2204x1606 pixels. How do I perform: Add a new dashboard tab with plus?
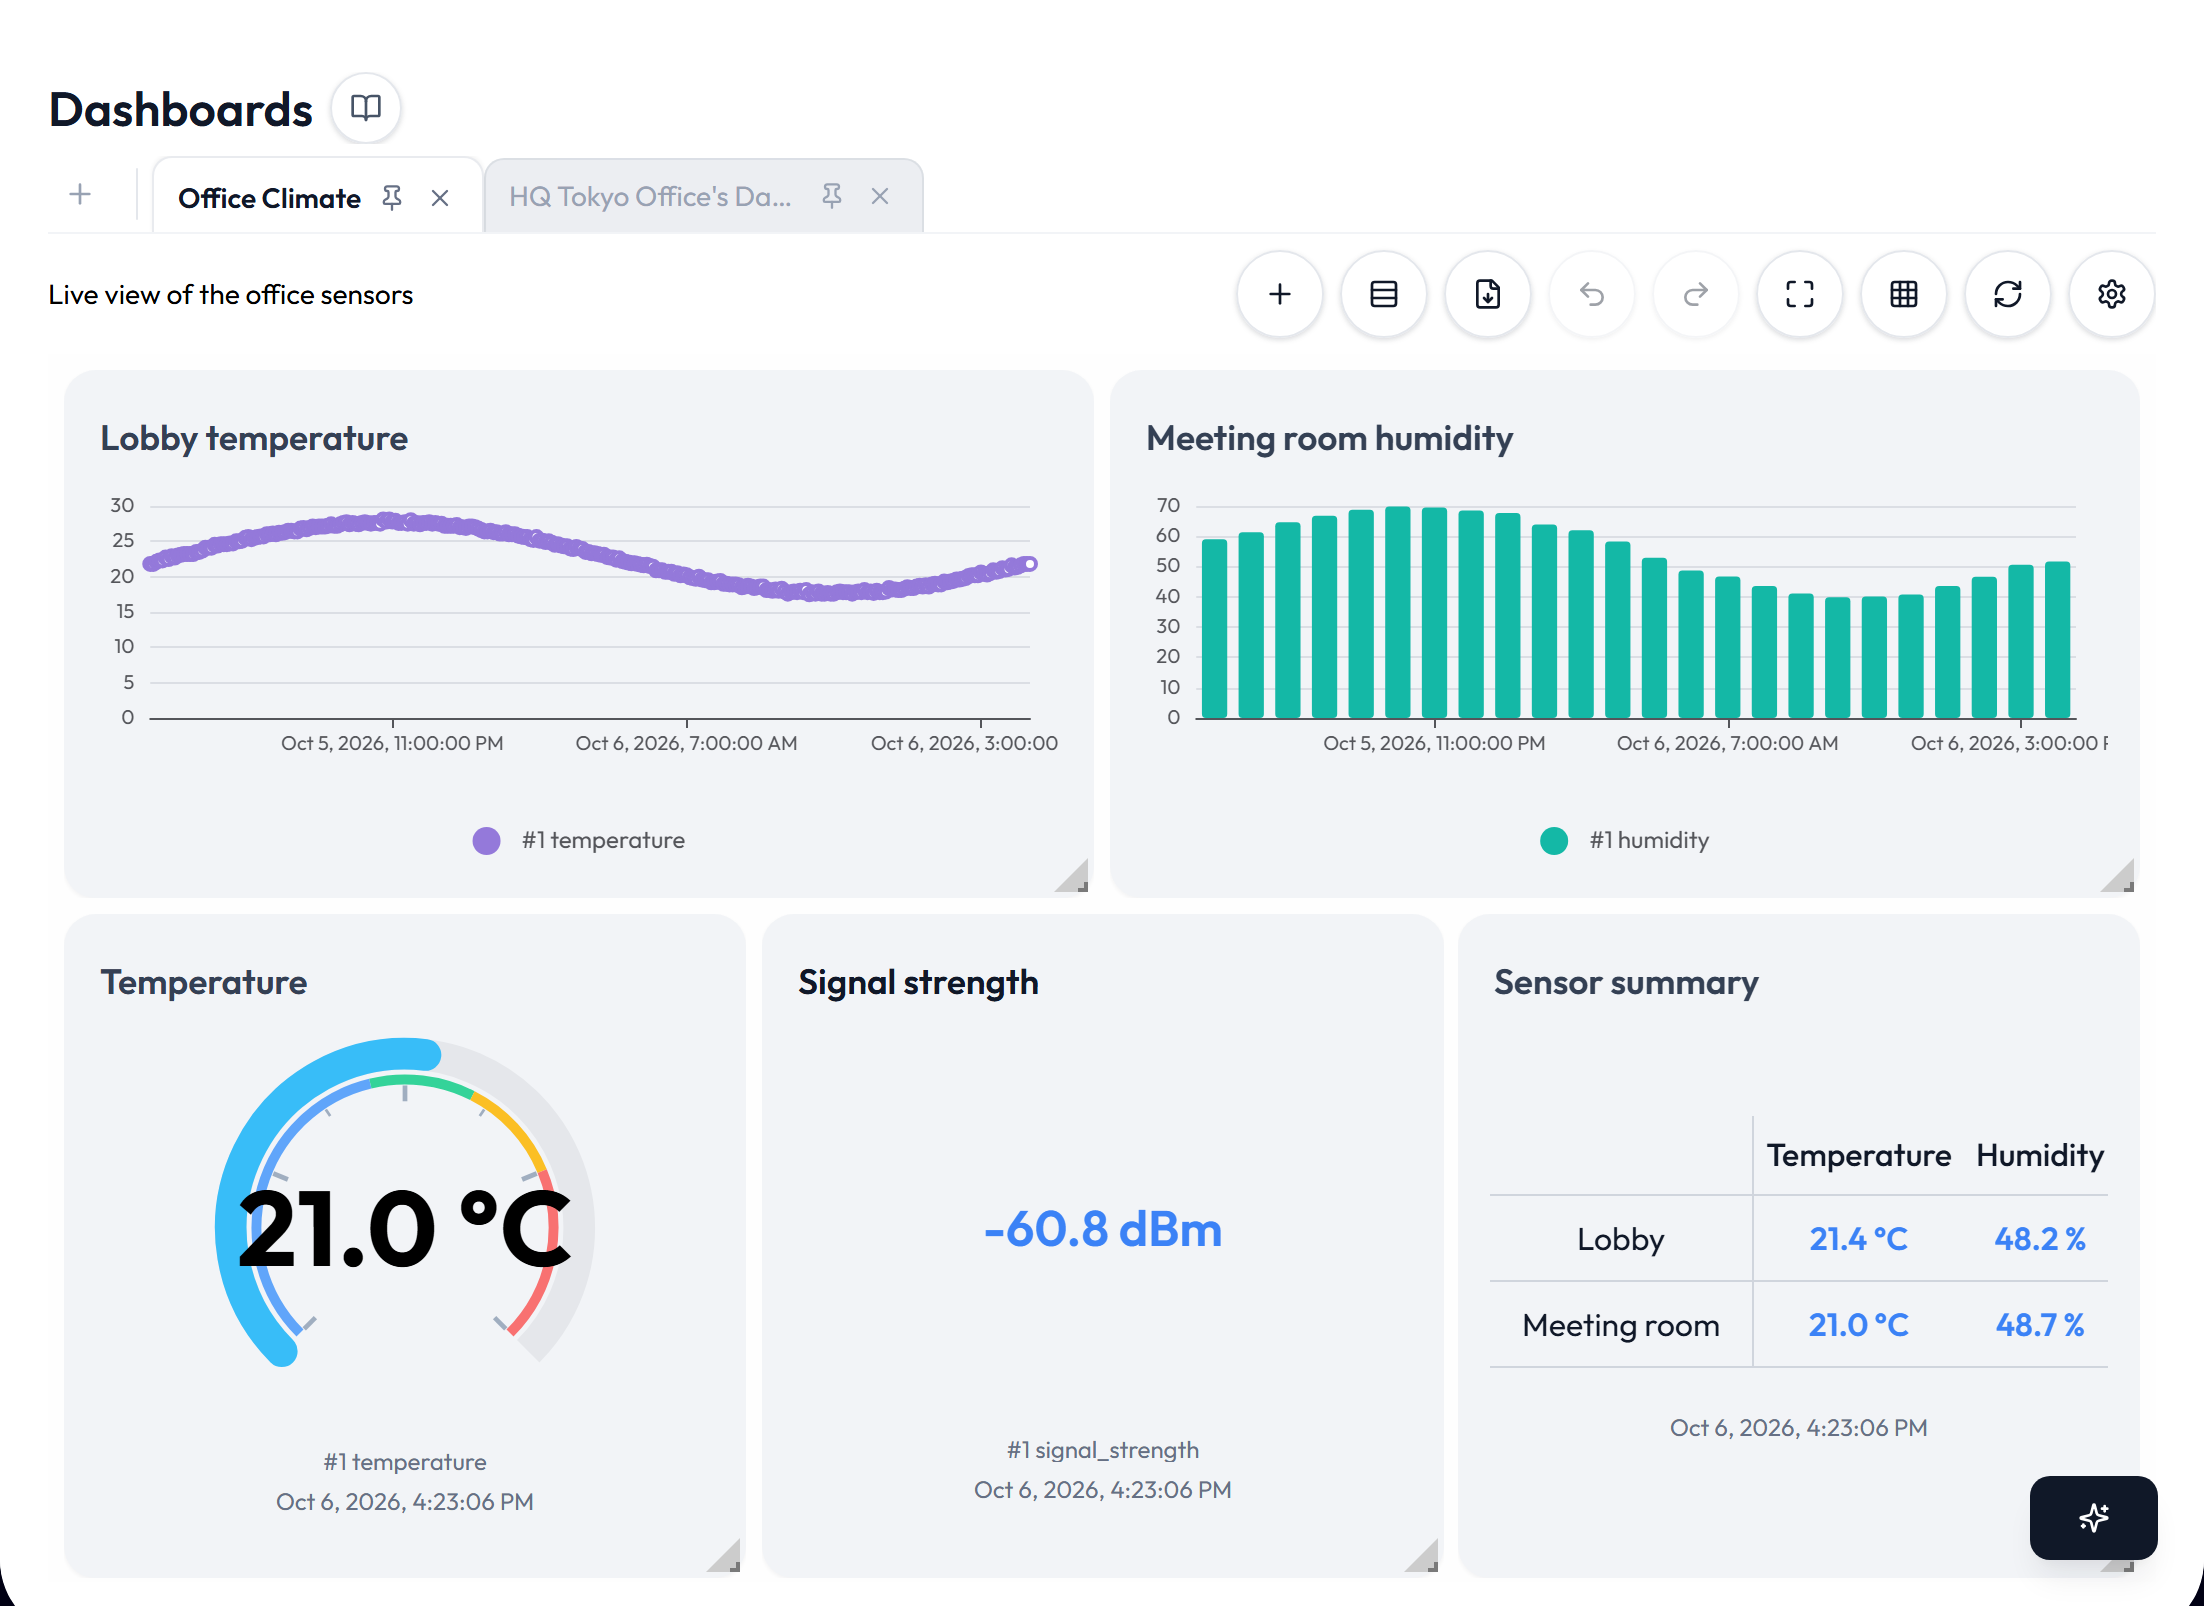pos(80,194)
